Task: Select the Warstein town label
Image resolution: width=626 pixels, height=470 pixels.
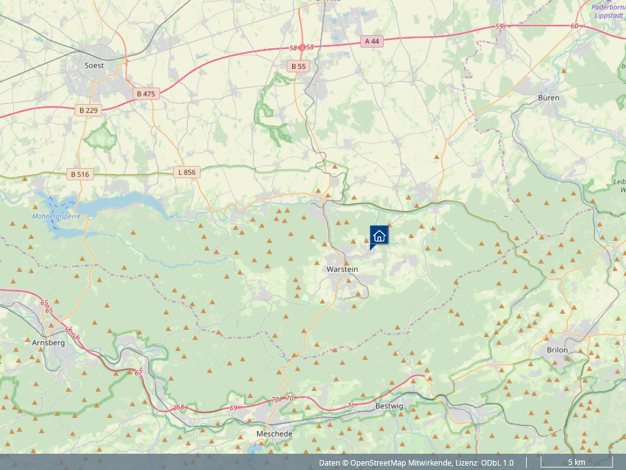Action: [x=342, y=269]
